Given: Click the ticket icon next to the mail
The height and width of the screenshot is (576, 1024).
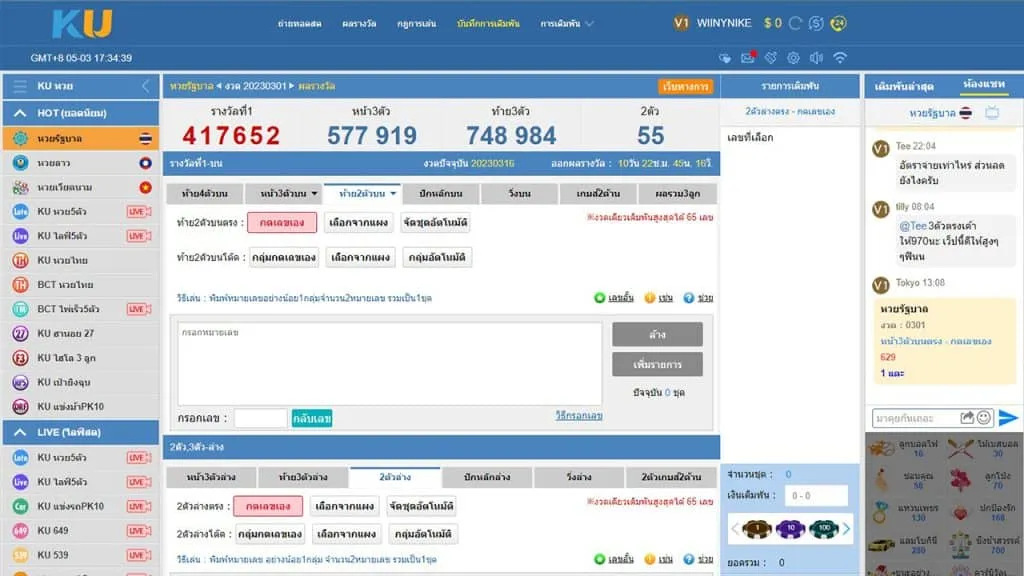Looking at the screenshot, I should coord(771,58).
